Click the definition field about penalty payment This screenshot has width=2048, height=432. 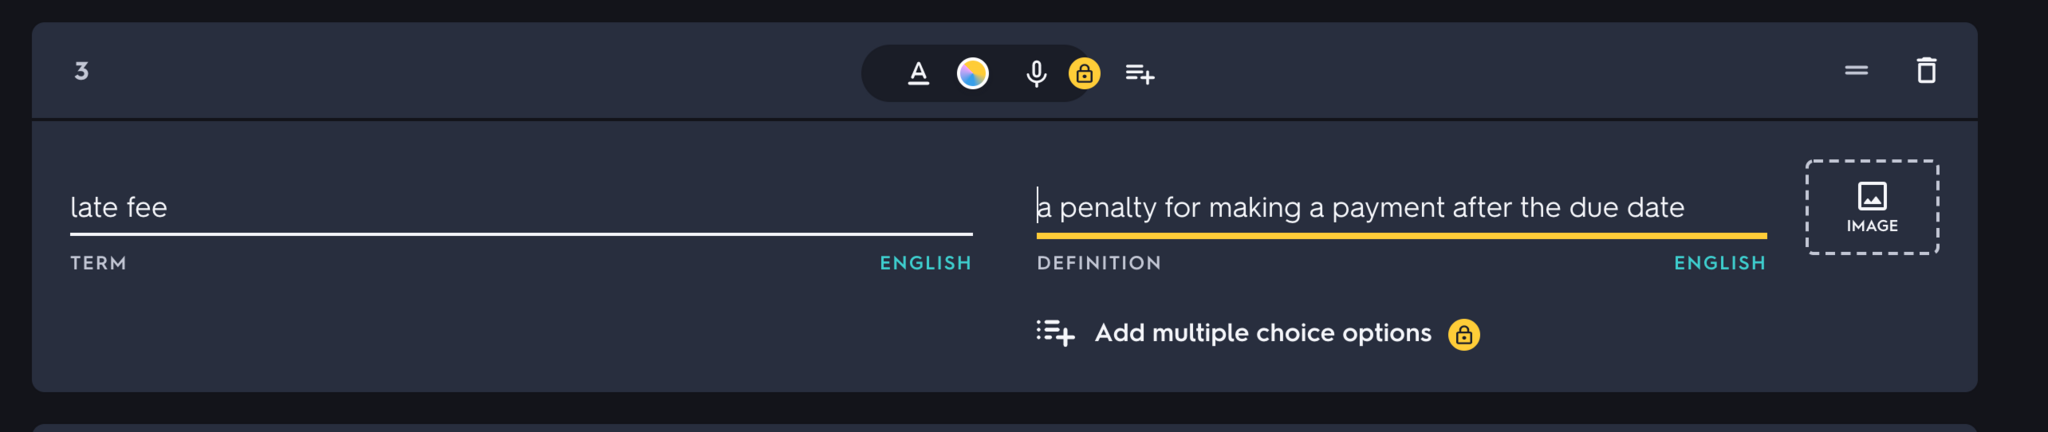[x=1400, y=207]
